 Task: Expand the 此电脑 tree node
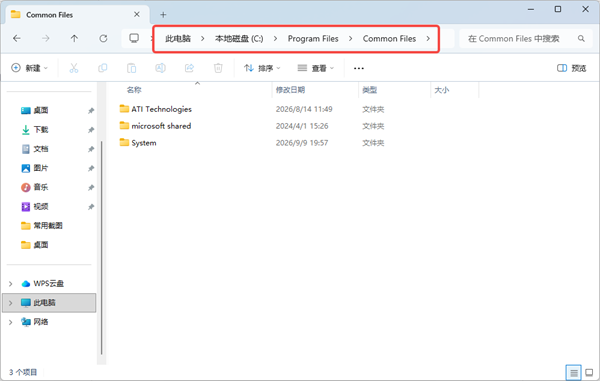coord(11,303)
